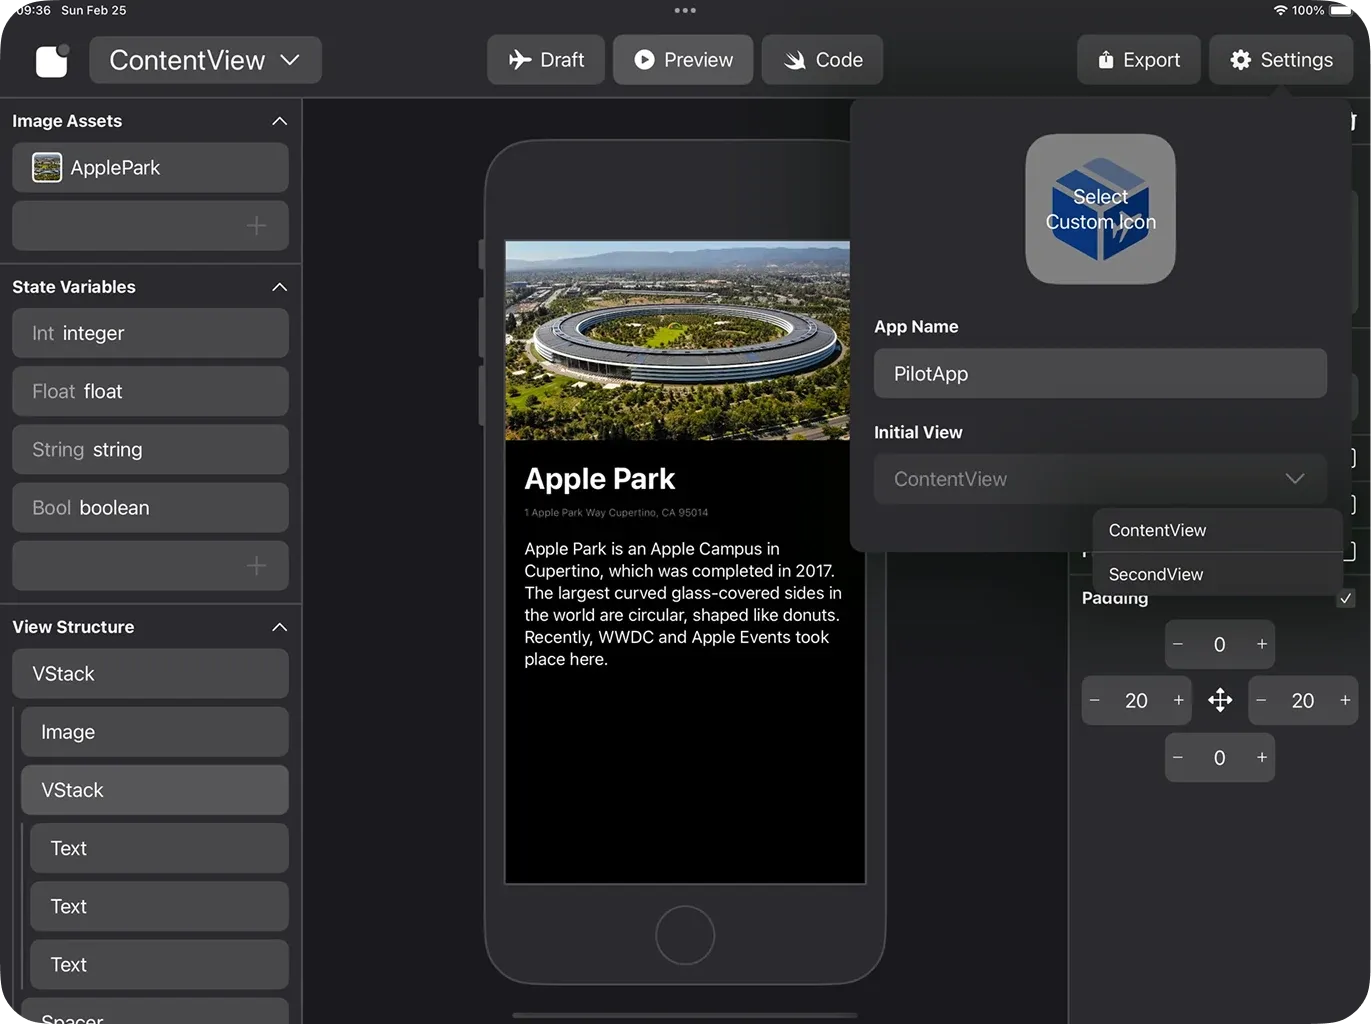Switch to the Draft tab
This screenshot has width=1371, height=1024.
pyautogui.click(x=546, y=60)
